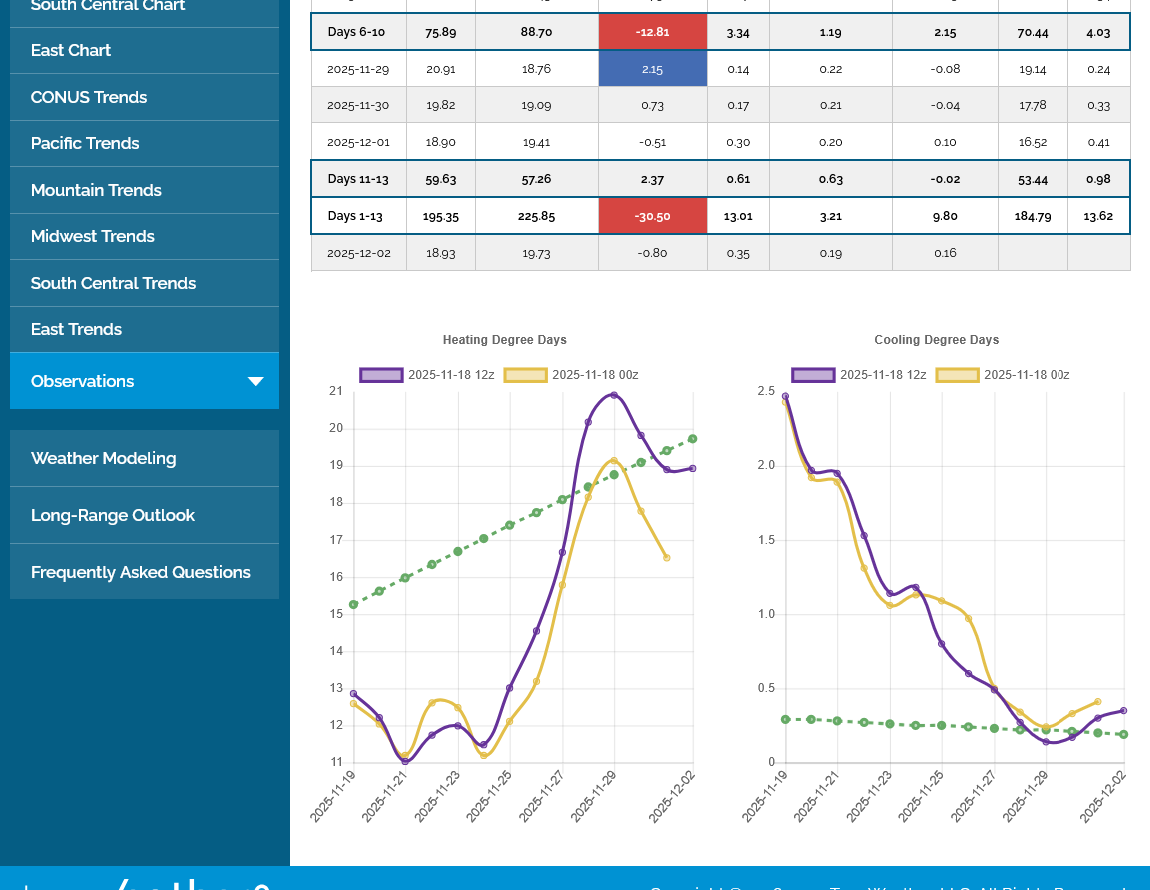Open Midwest Trends sidebar entry
The height and width of the screenshot is (890, 1150).
pos(93,236)
